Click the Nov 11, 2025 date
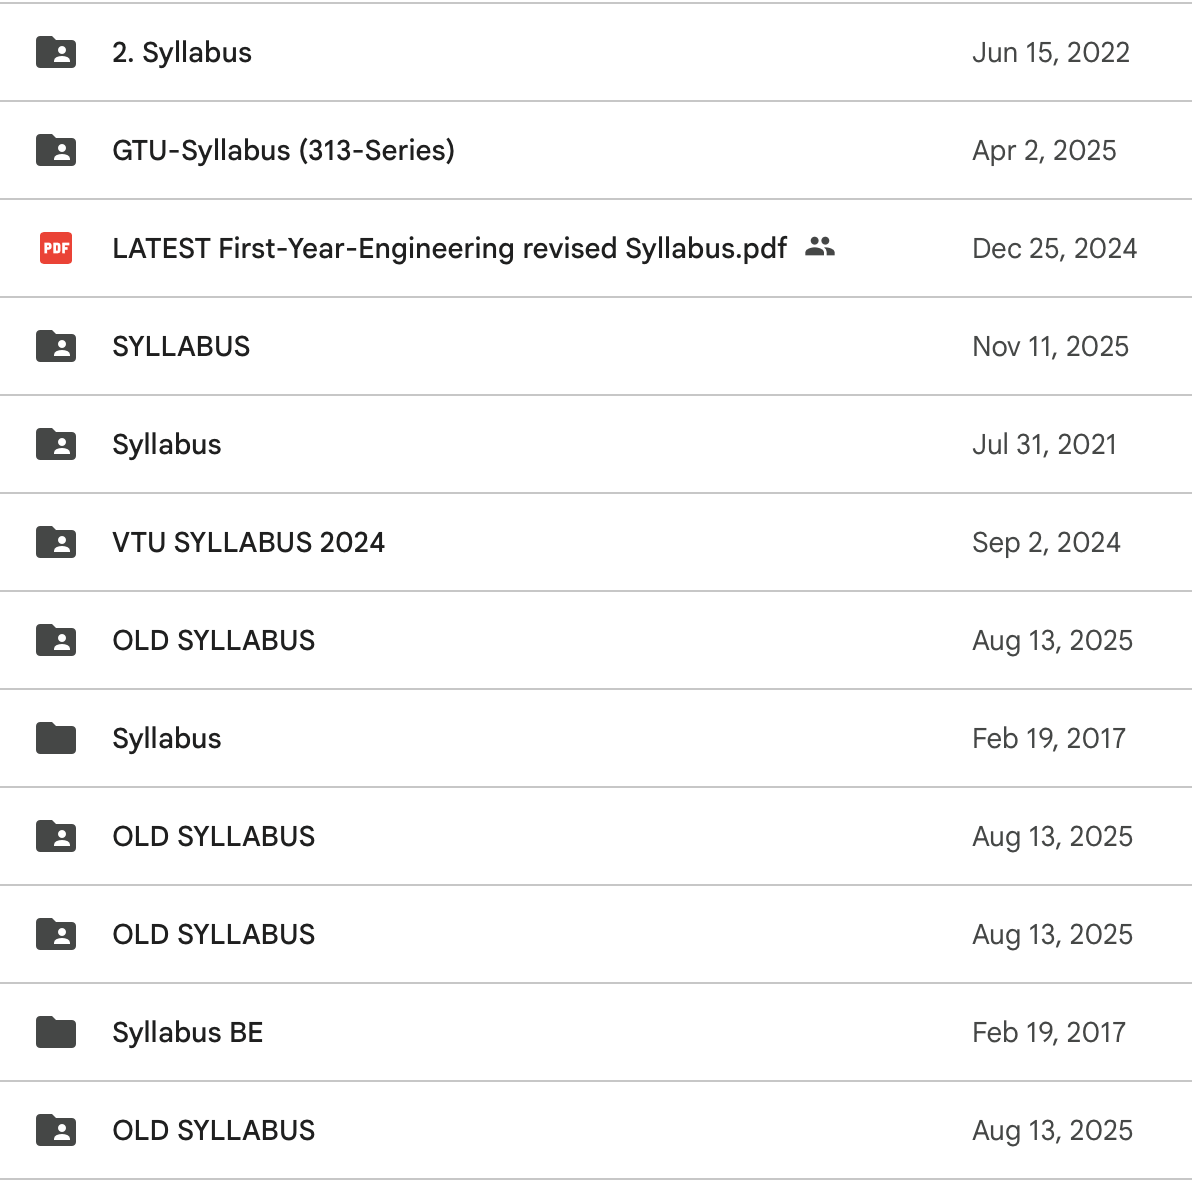Viewport: 1192px width, 1190px height. (x=1050, y=346)
